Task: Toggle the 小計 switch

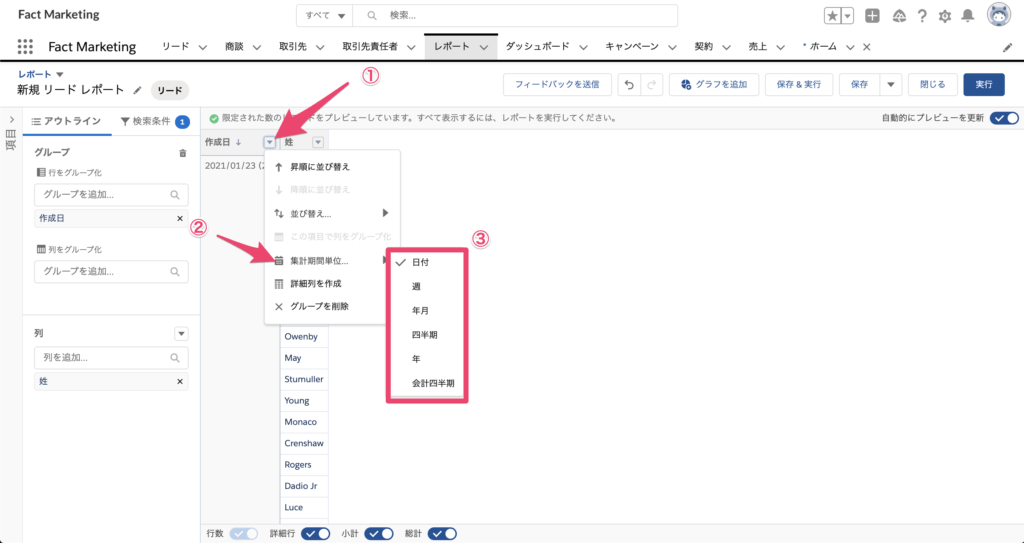Action: coord(379,534)
